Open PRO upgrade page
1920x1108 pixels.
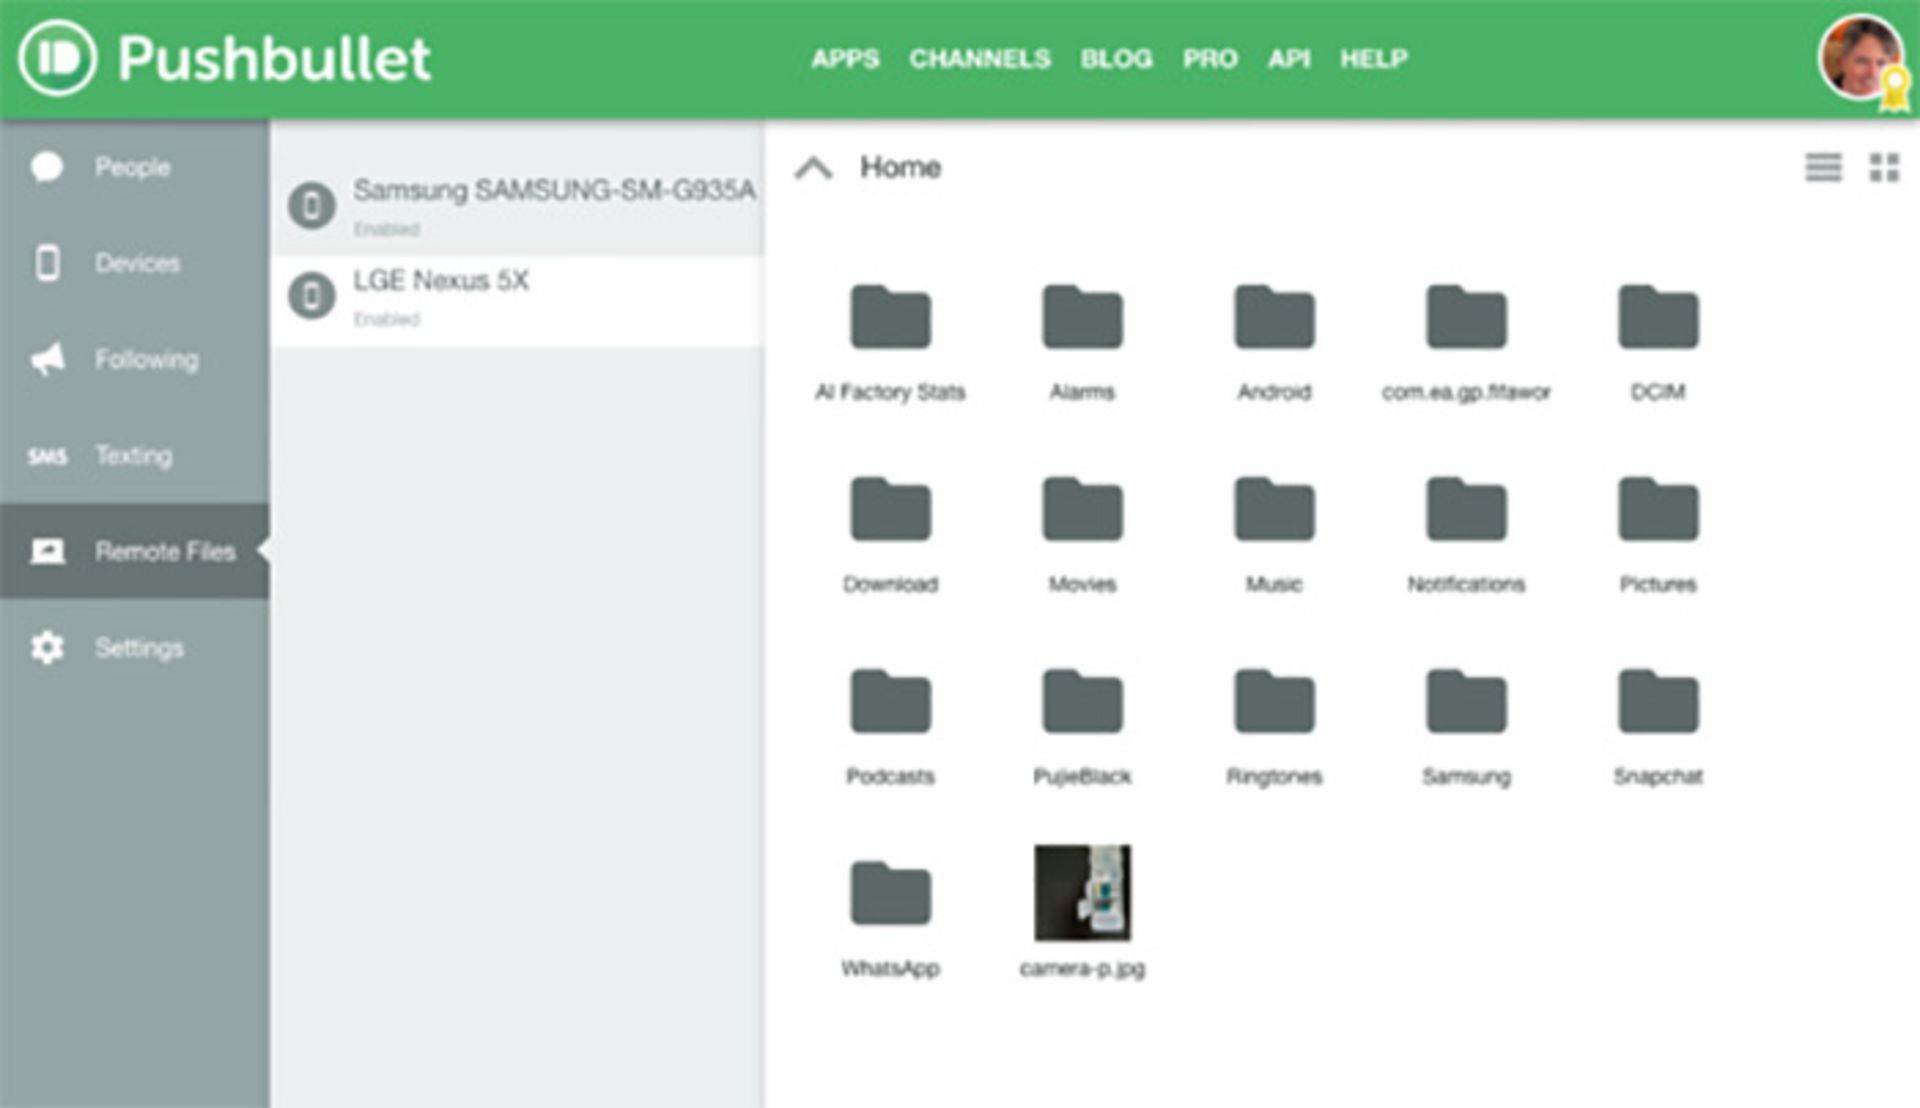pyautogui.click(x=1207, y=58)
